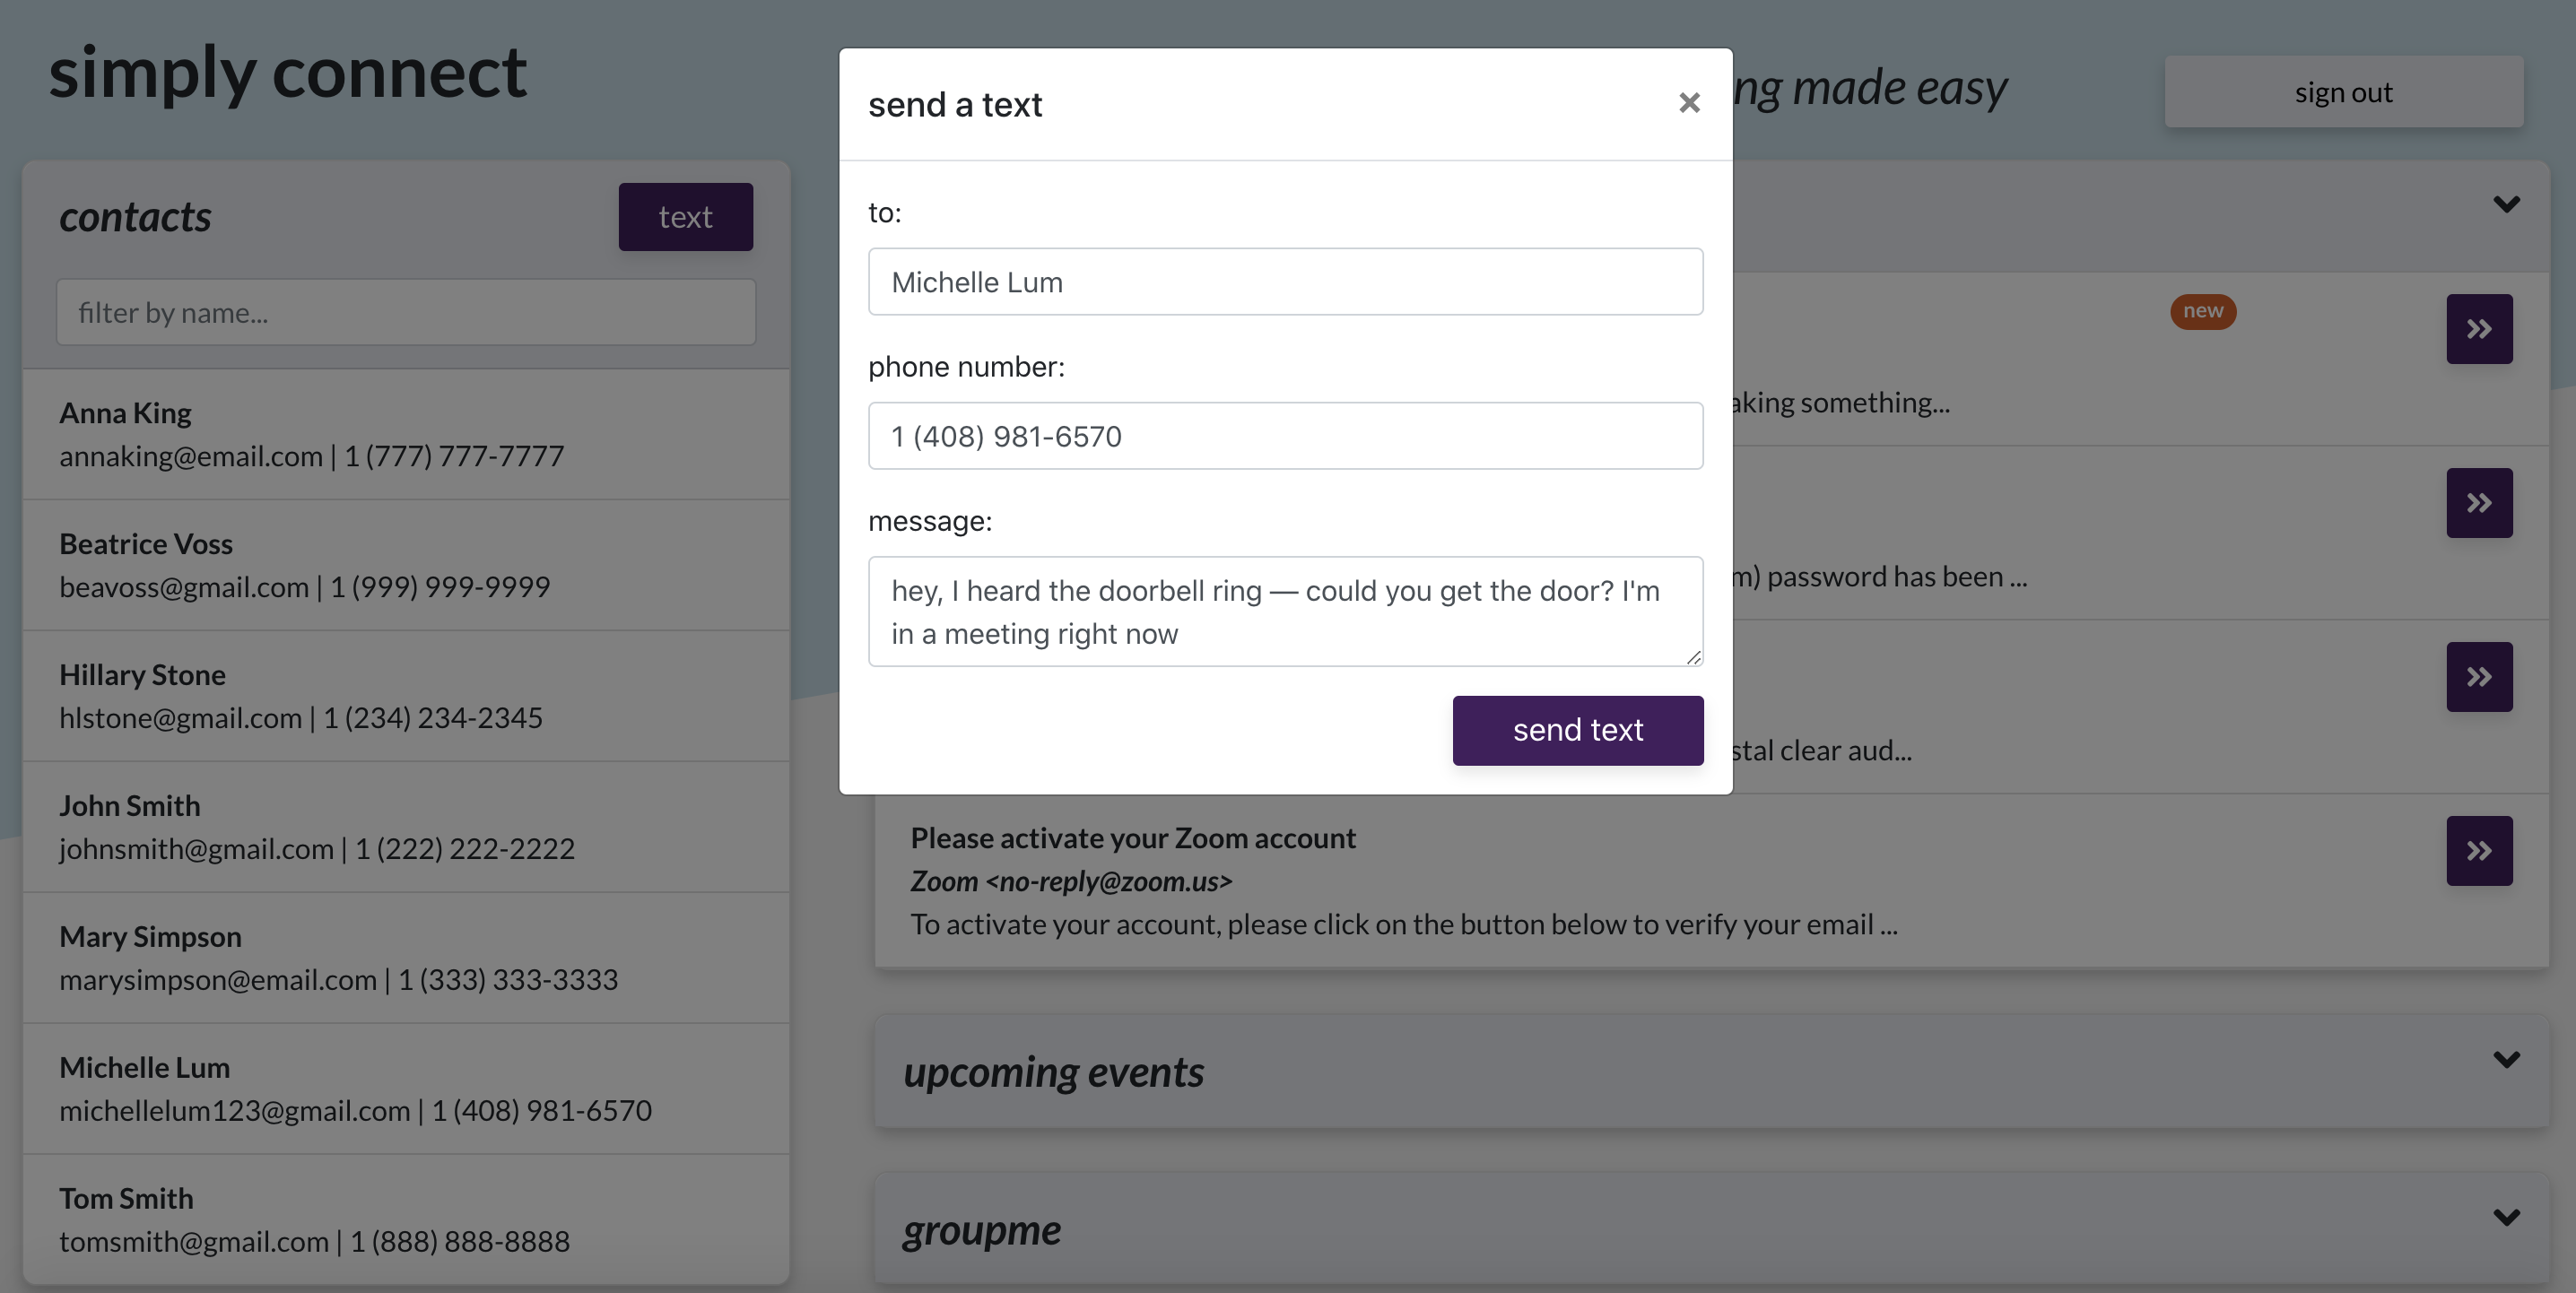
Task: Click the text button in contacts
Action: coord(685,217)
